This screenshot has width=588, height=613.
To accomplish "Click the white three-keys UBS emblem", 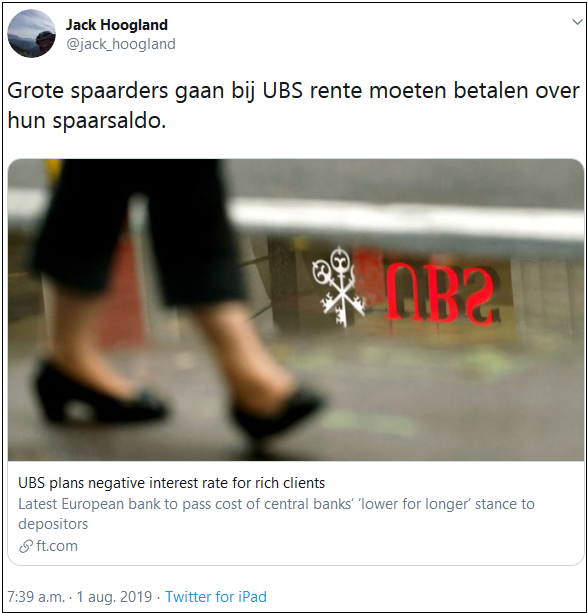I will point(339,287).
